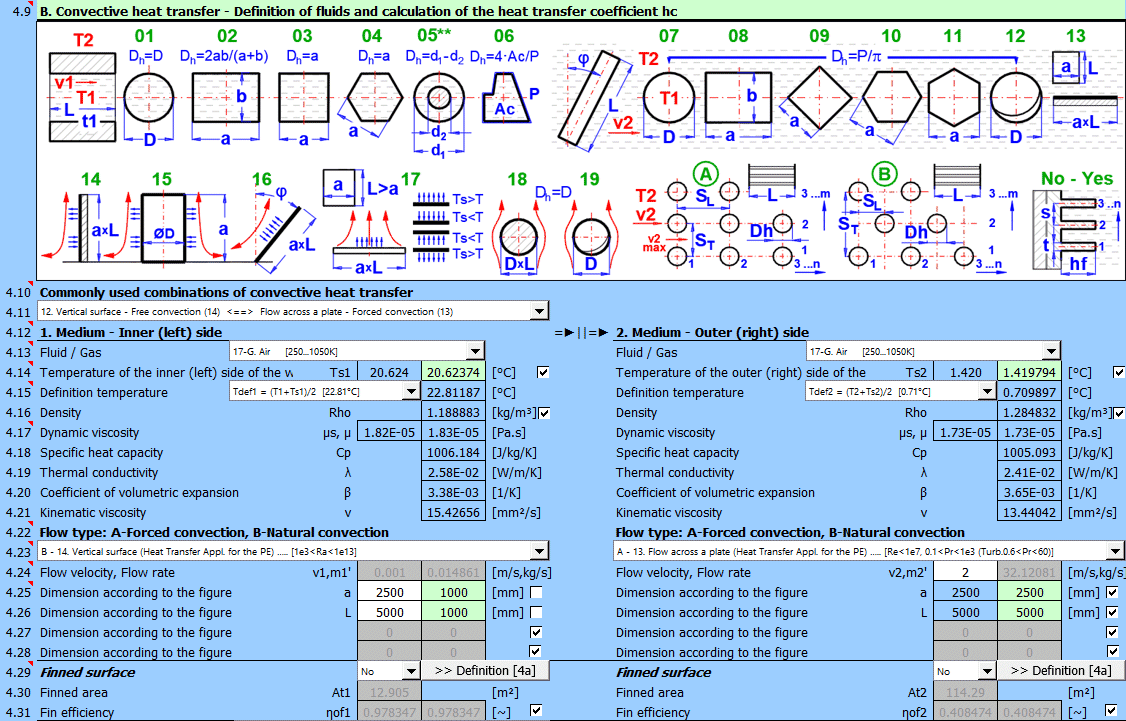Click the flow velocity v2 input field
This screenshot has width=1126, height=721.
click(965, 573)
